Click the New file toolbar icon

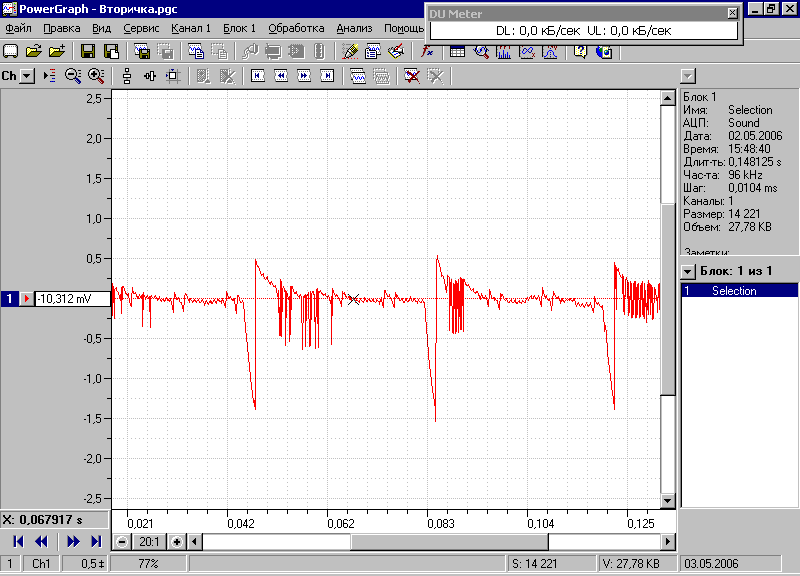[11, 52]
